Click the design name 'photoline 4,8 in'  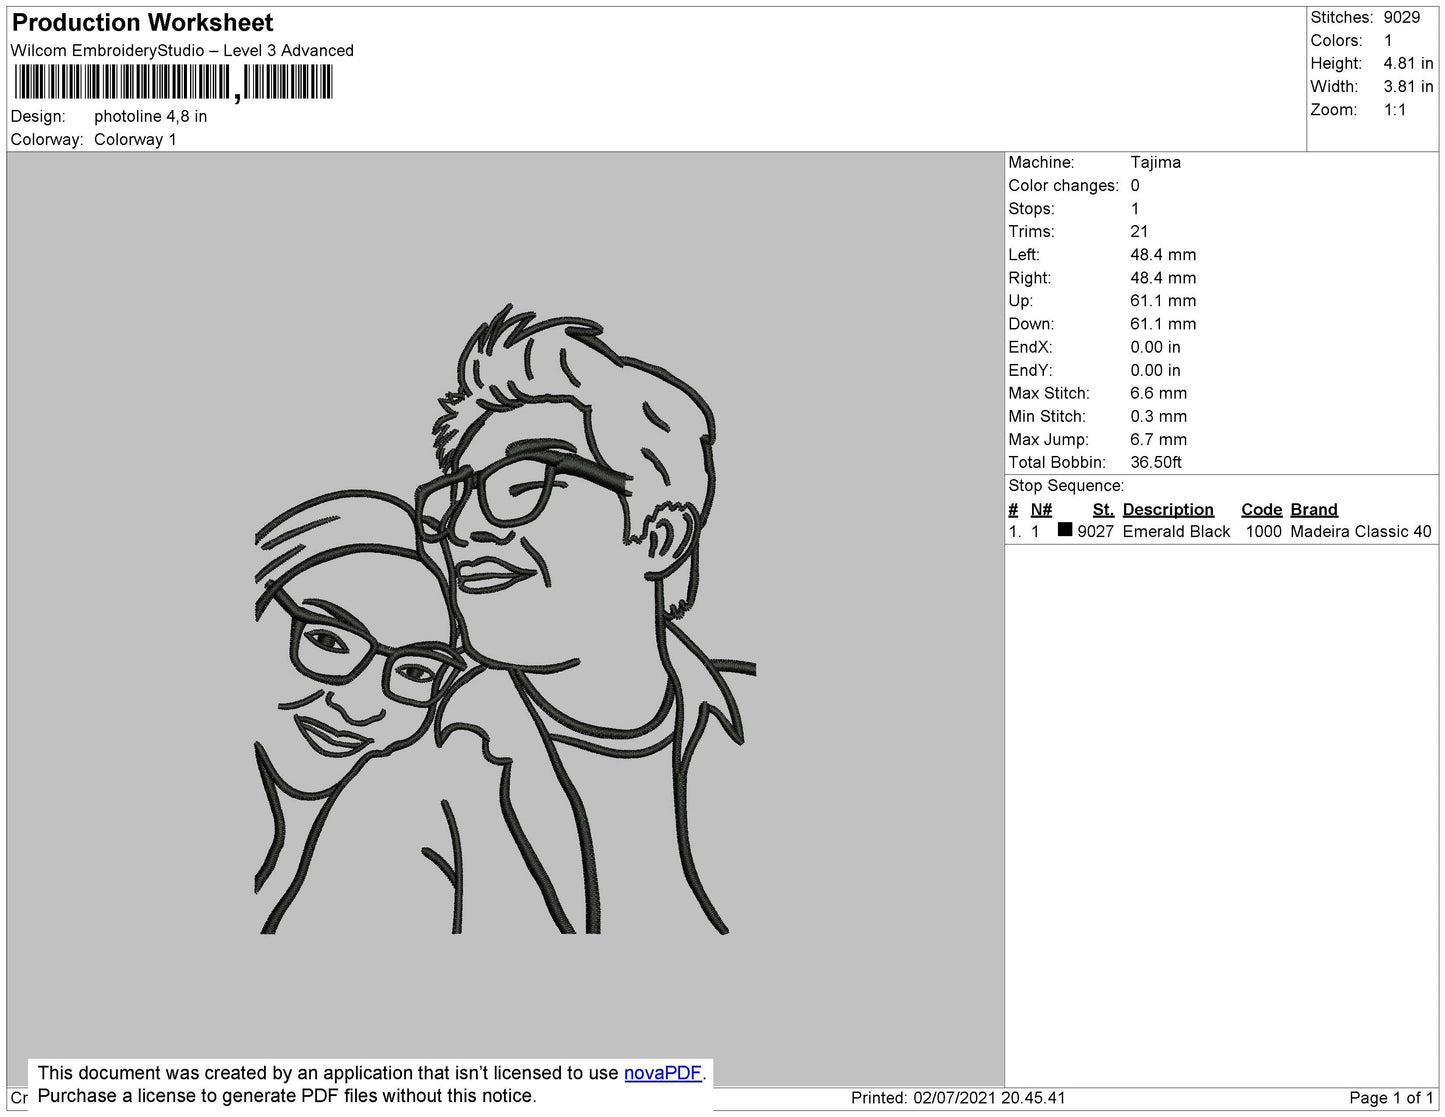151,116
